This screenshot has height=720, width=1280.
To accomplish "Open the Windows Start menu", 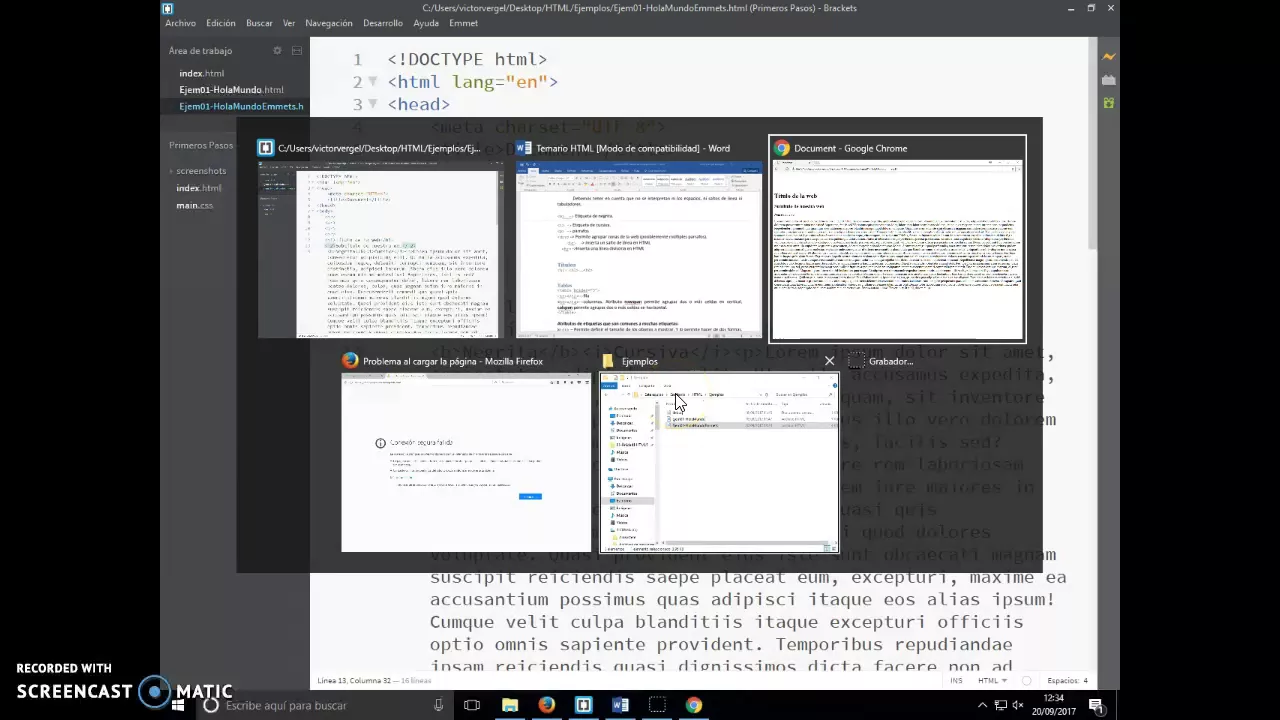I will (178, 705).
